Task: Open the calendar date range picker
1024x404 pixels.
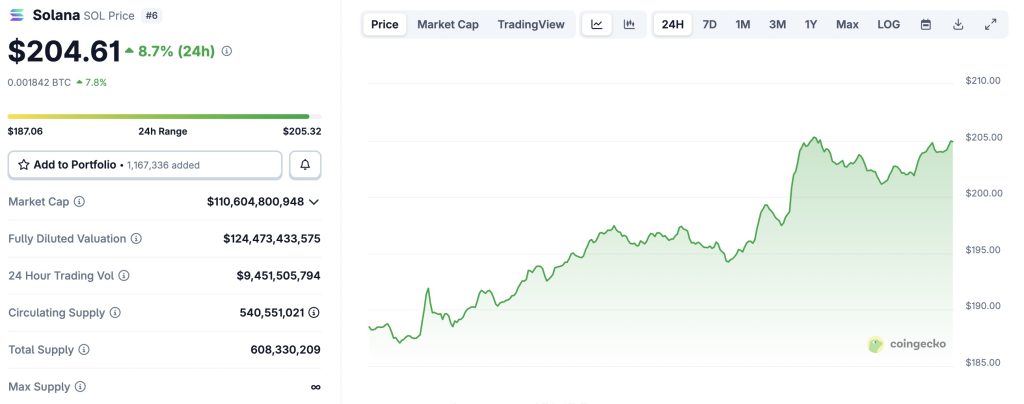Action: click(926, 24)
